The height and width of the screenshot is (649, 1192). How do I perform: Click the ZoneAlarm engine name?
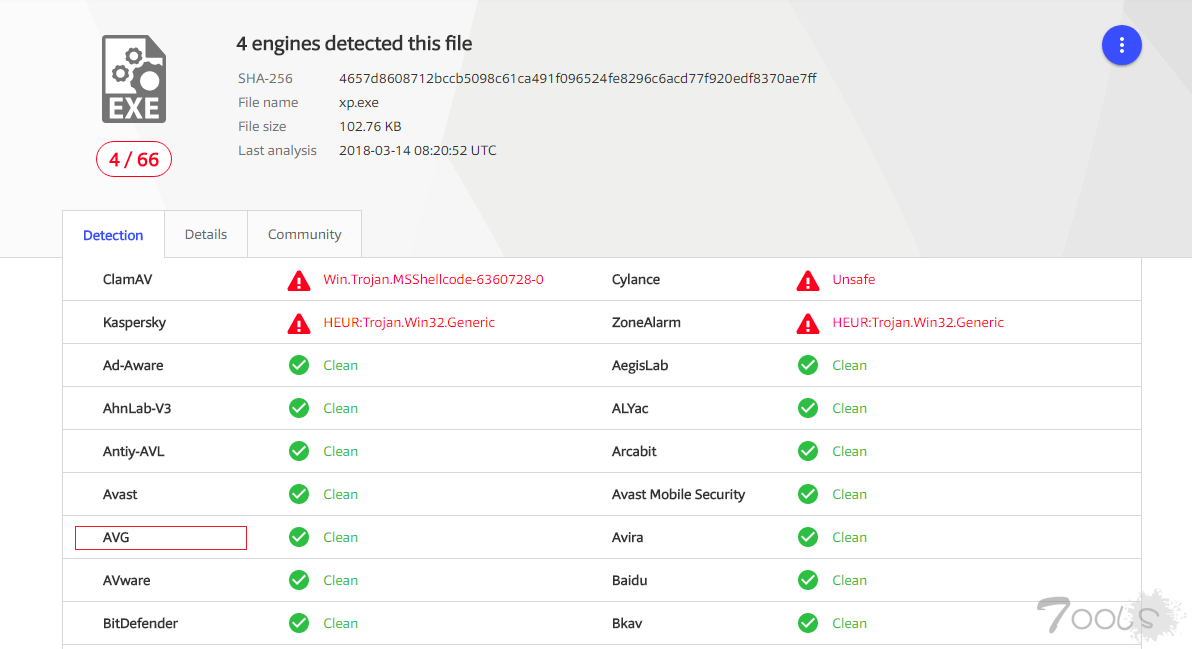[646, 322]
